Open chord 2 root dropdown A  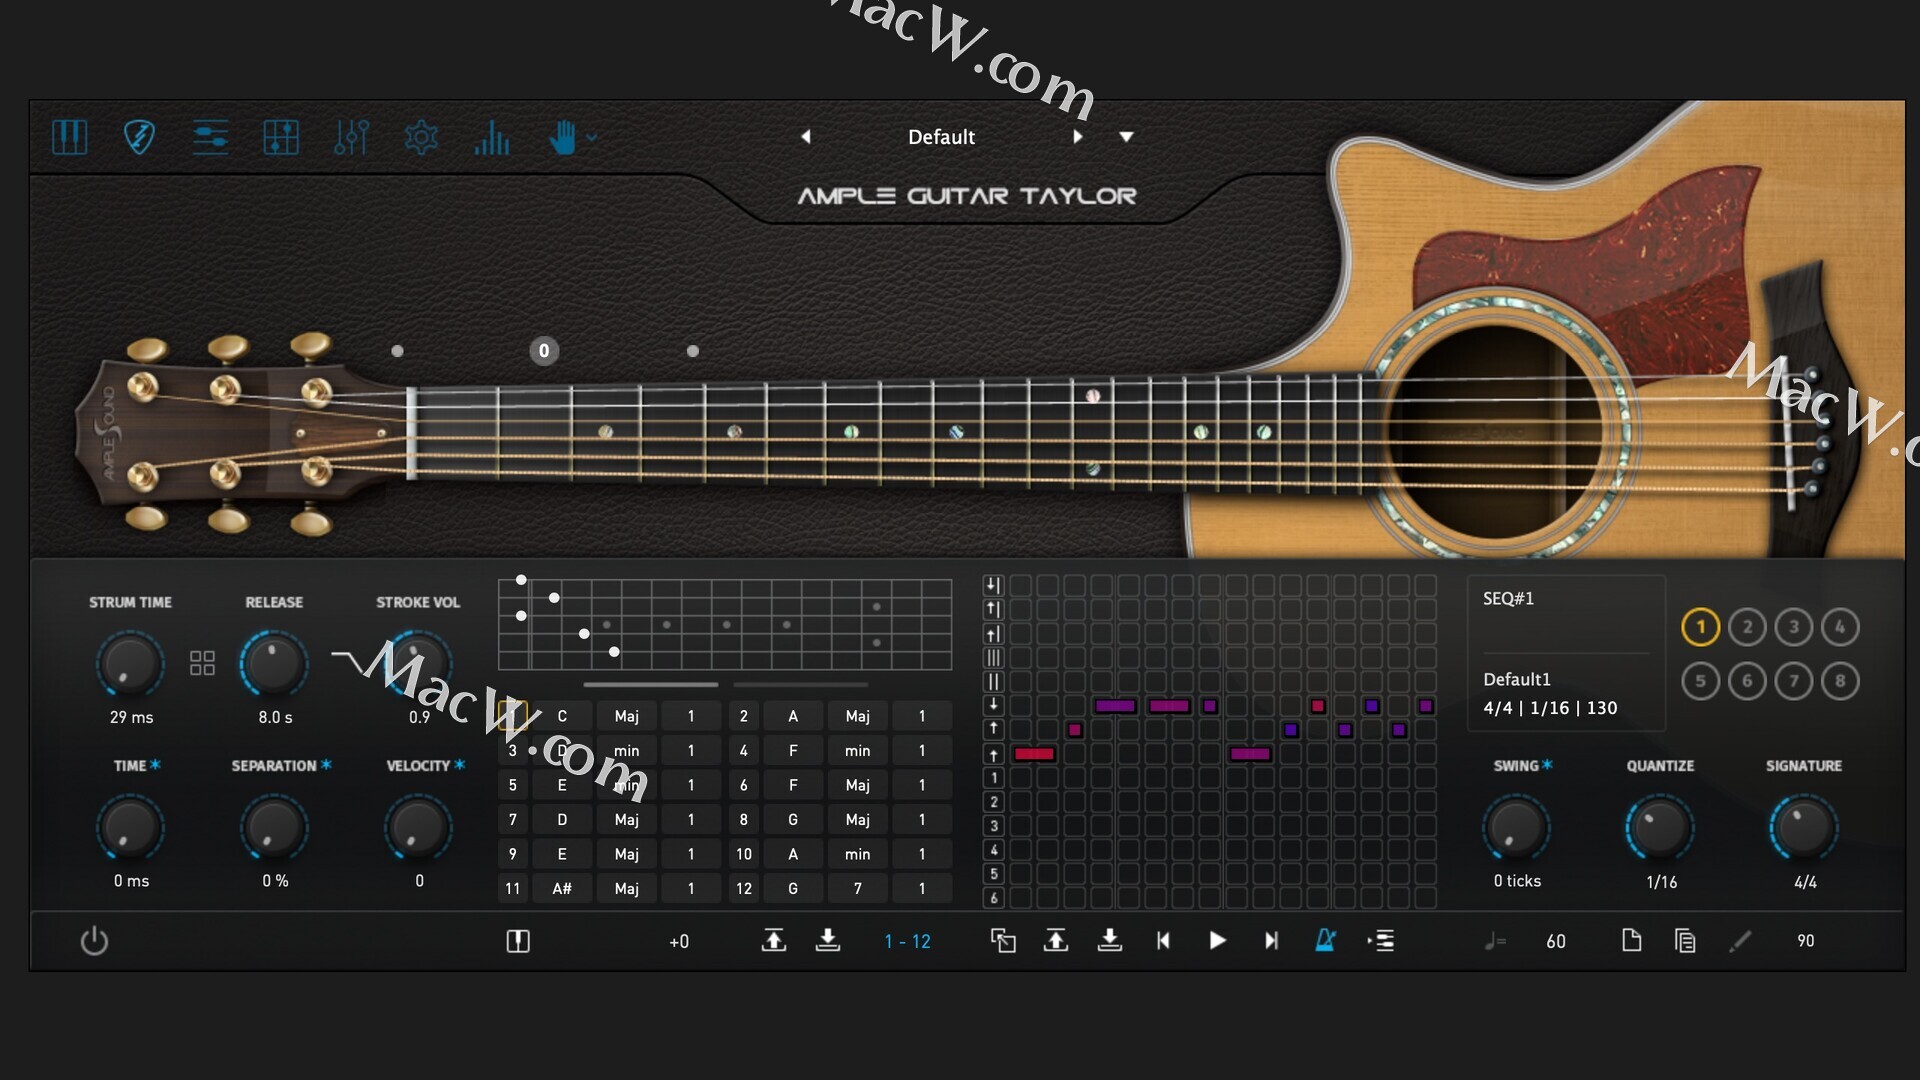(793, 716)
